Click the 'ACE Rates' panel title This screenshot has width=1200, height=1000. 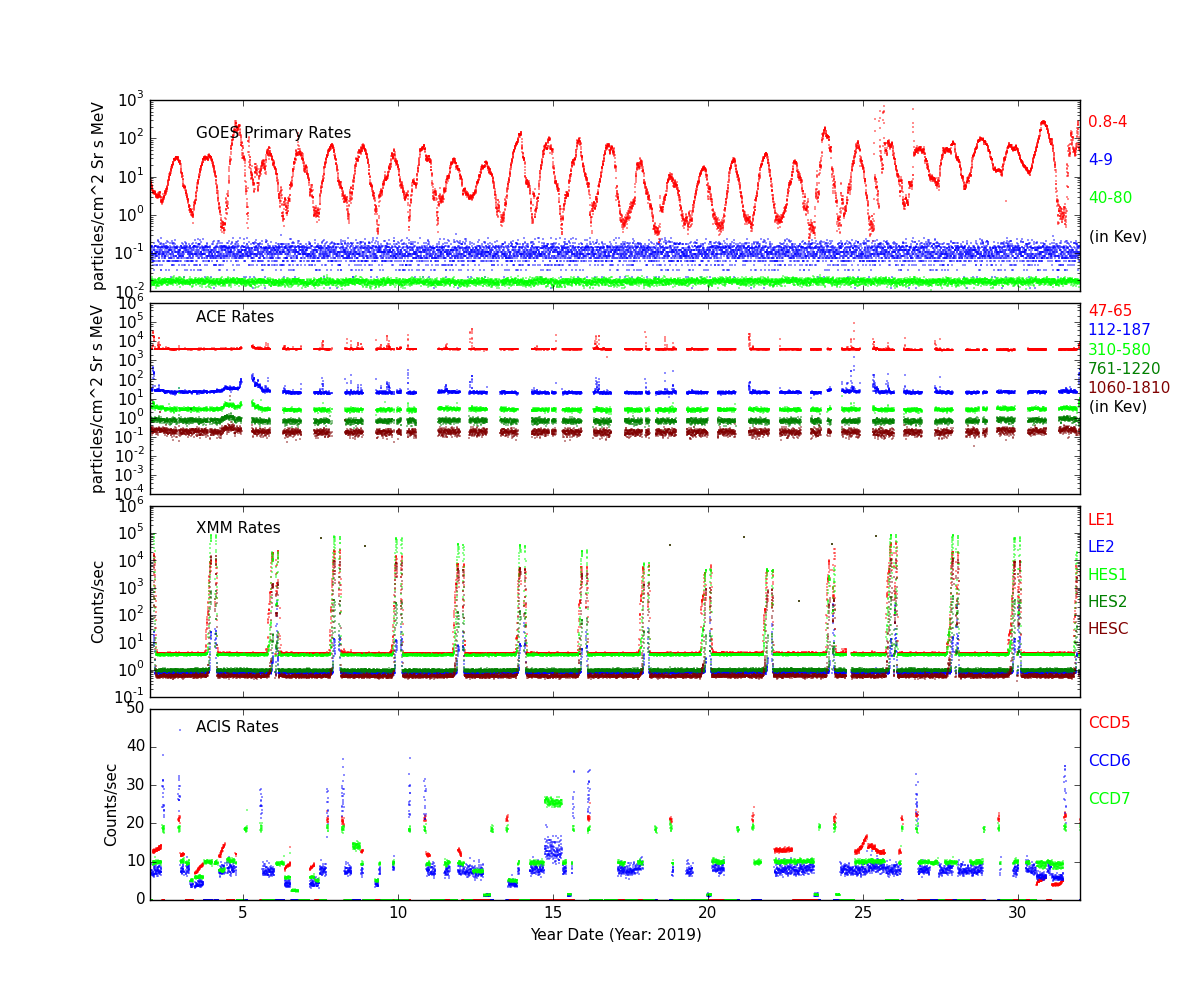point(234,317)
